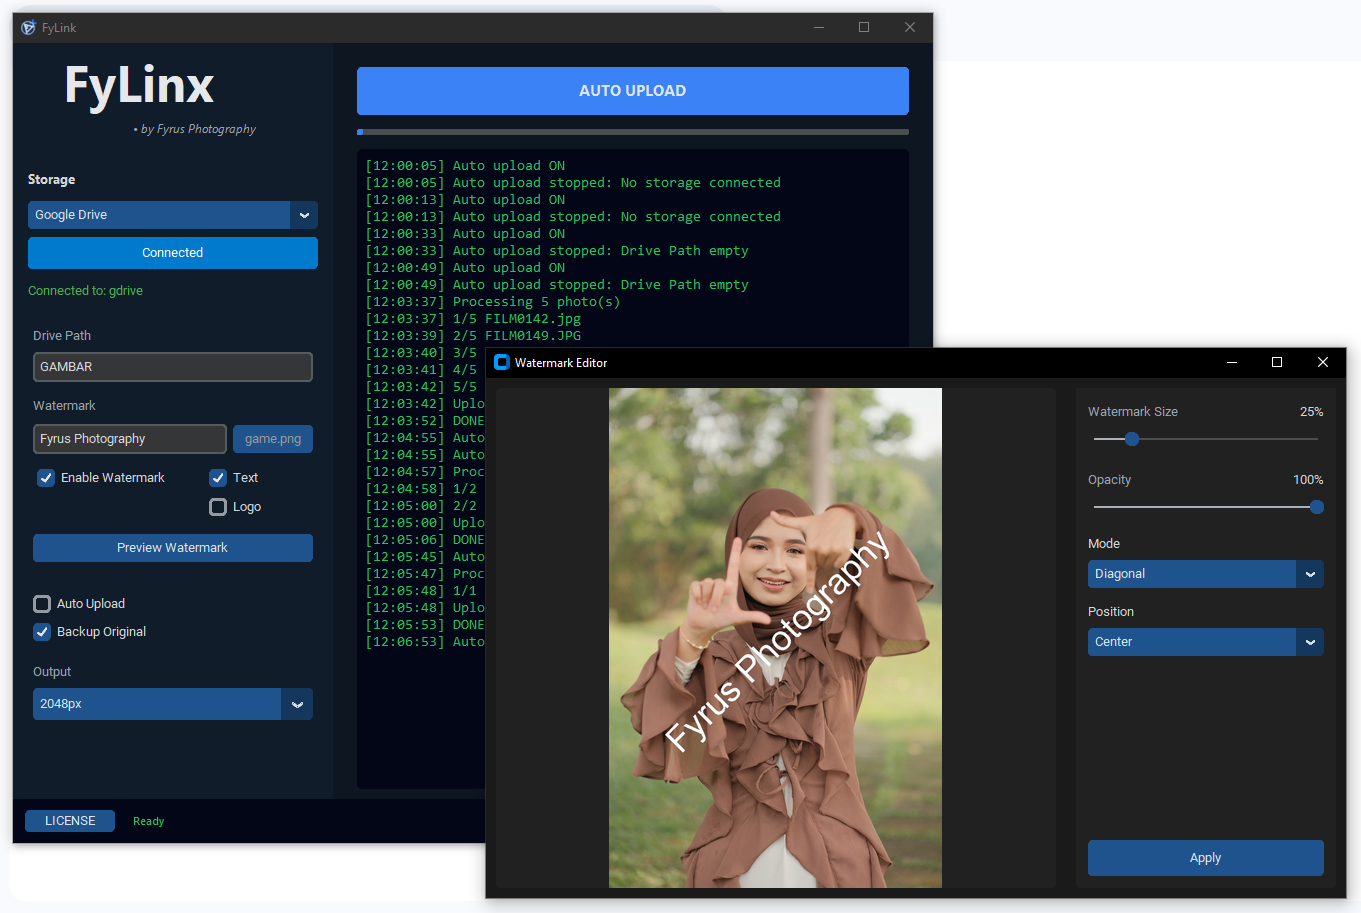This screenshot has width=1361, height=913.
Task: Click the 100% opacity value
Action: click(1308, 480)
